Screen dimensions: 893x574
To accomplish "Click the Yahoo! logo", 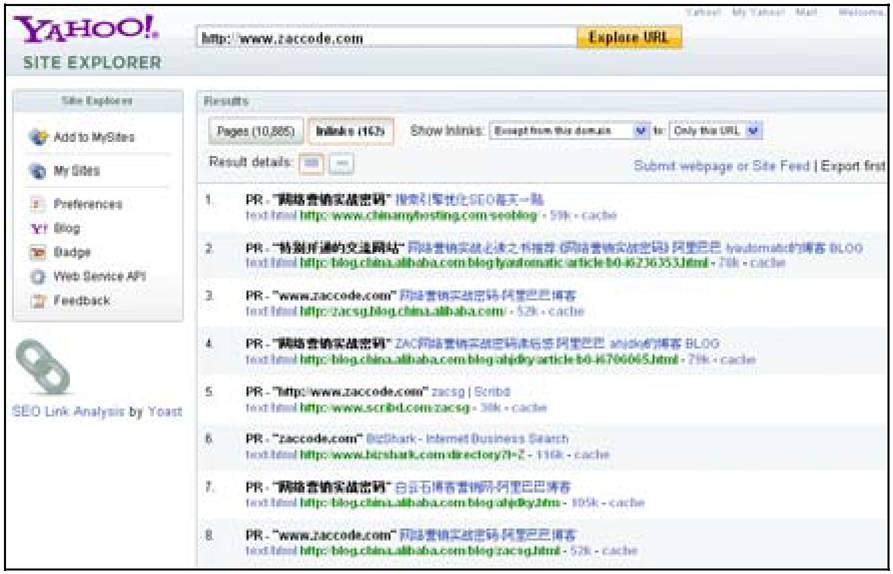I will 87,30.
